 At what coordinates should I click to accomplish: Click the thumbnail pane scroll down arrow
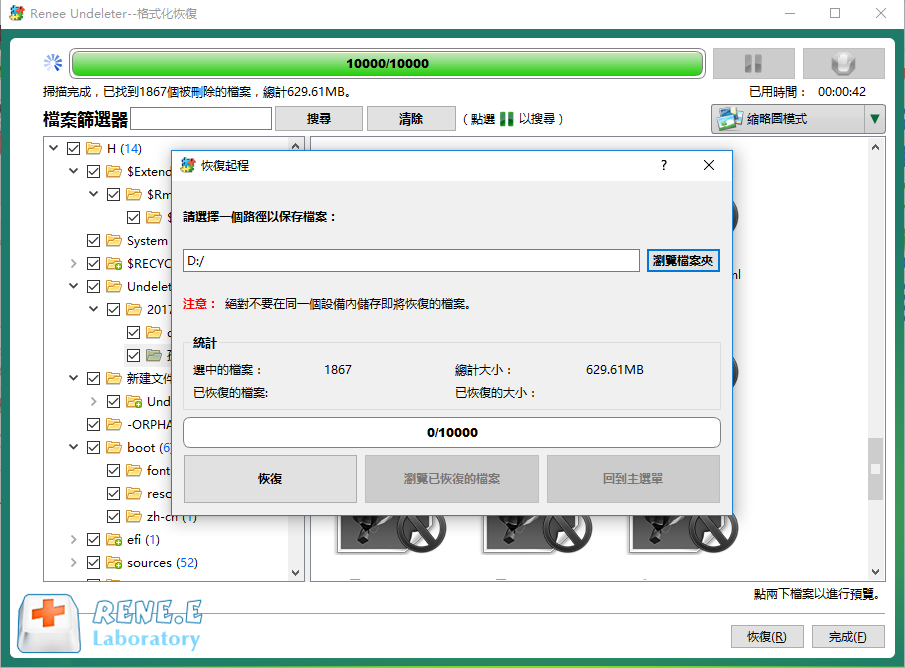click(x=875, y=572)
